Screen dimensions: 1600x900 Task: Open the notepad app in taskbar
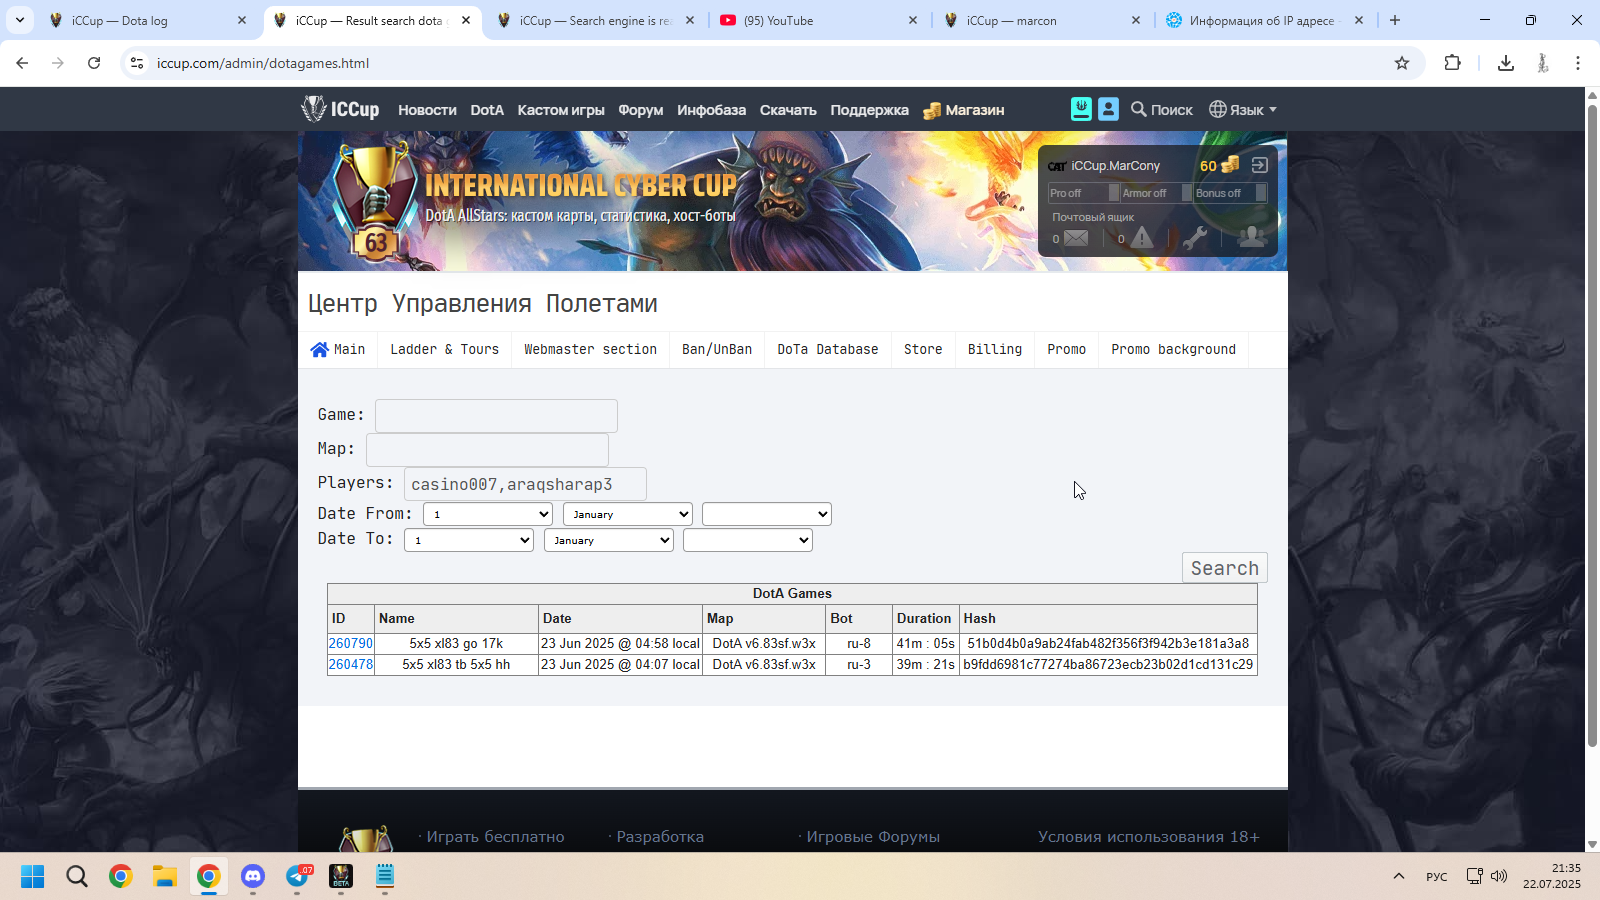(385, 876)
